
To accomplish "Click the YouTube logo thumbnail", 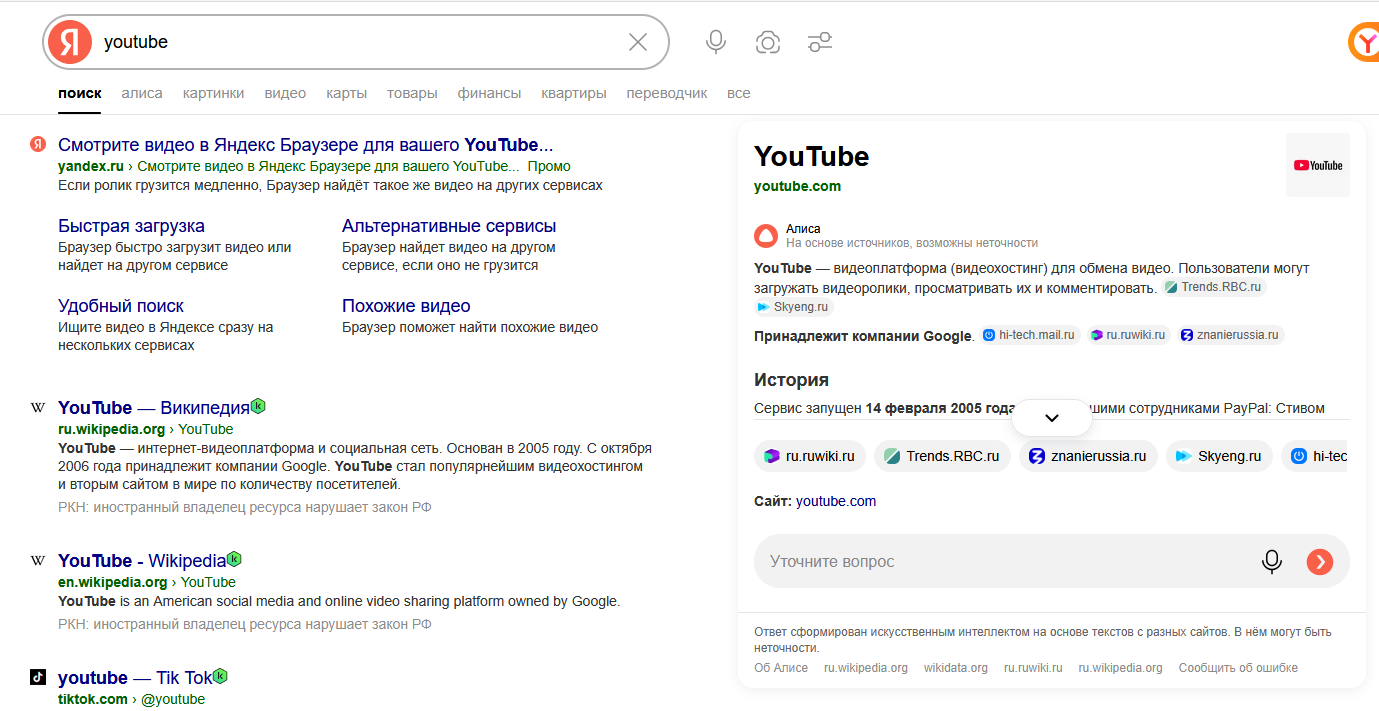I will point(1317,165).
